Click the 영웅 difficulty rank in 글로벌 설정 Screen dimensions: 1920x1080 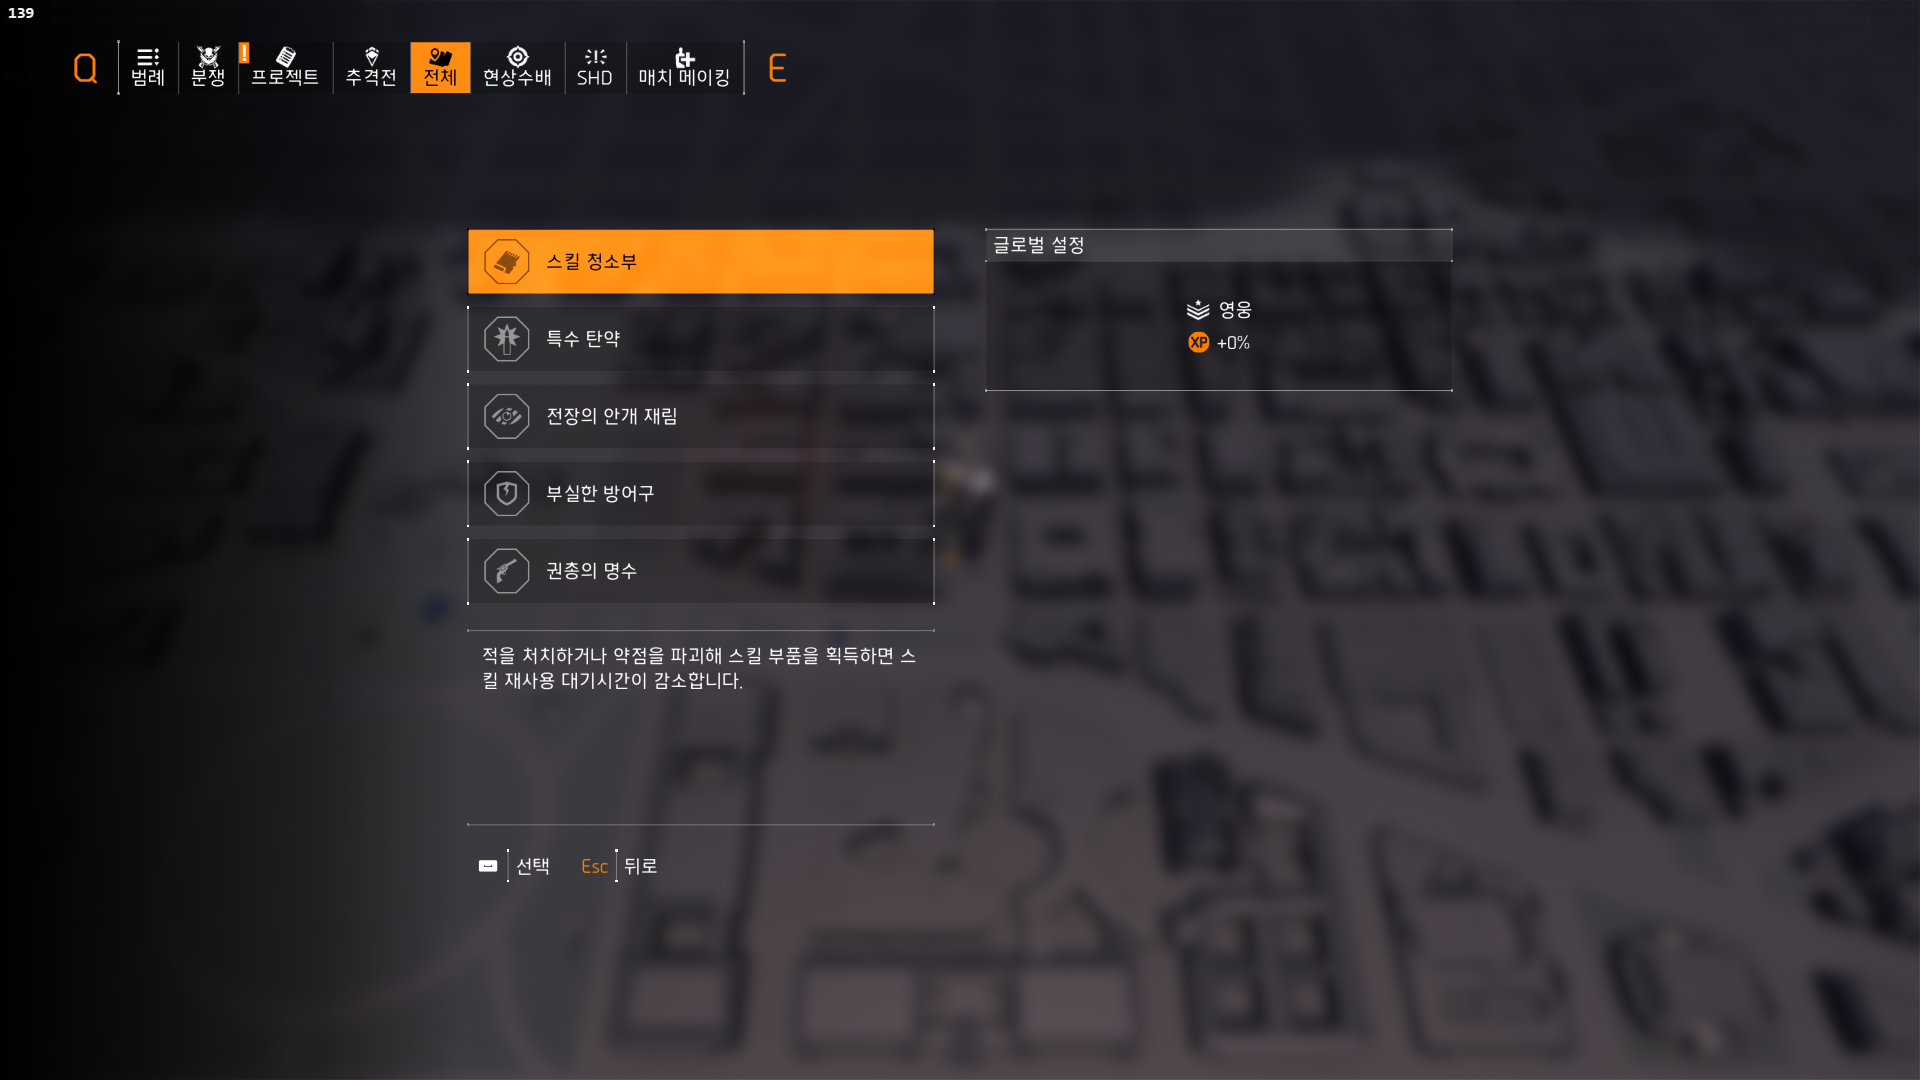tap(1219, 310)
